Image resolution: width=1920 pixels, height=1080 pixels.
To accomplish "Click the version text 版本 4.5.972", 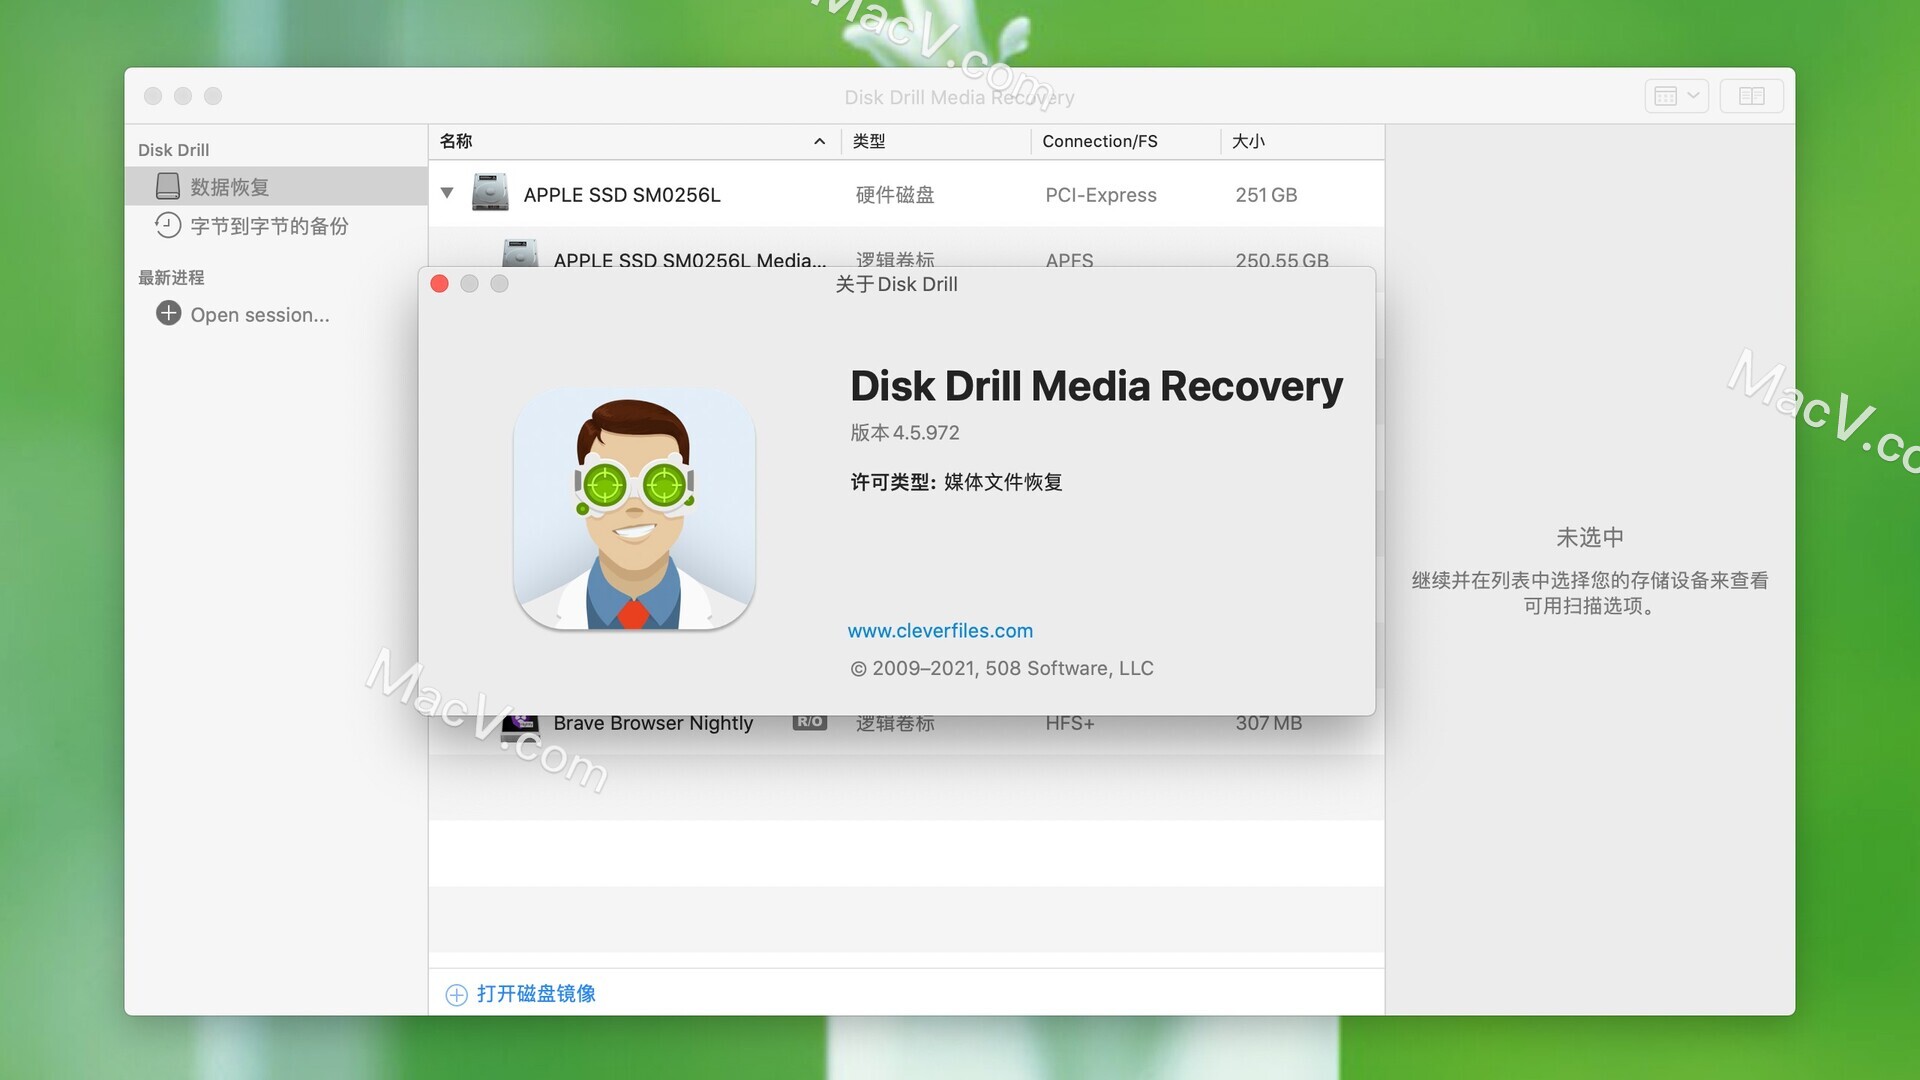I will coord(905,433).
